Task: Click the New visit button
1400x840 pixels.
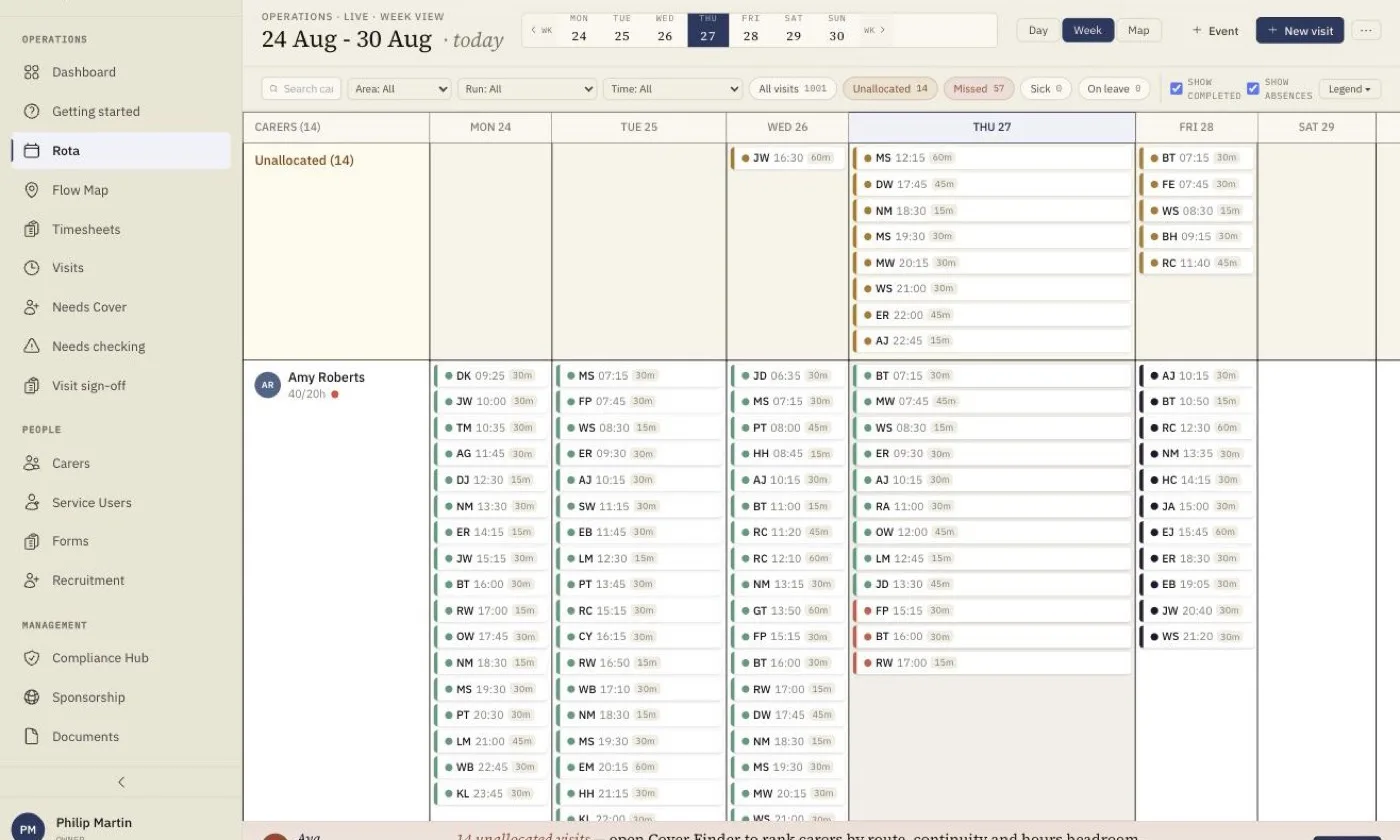Action: pos(1300,31)
